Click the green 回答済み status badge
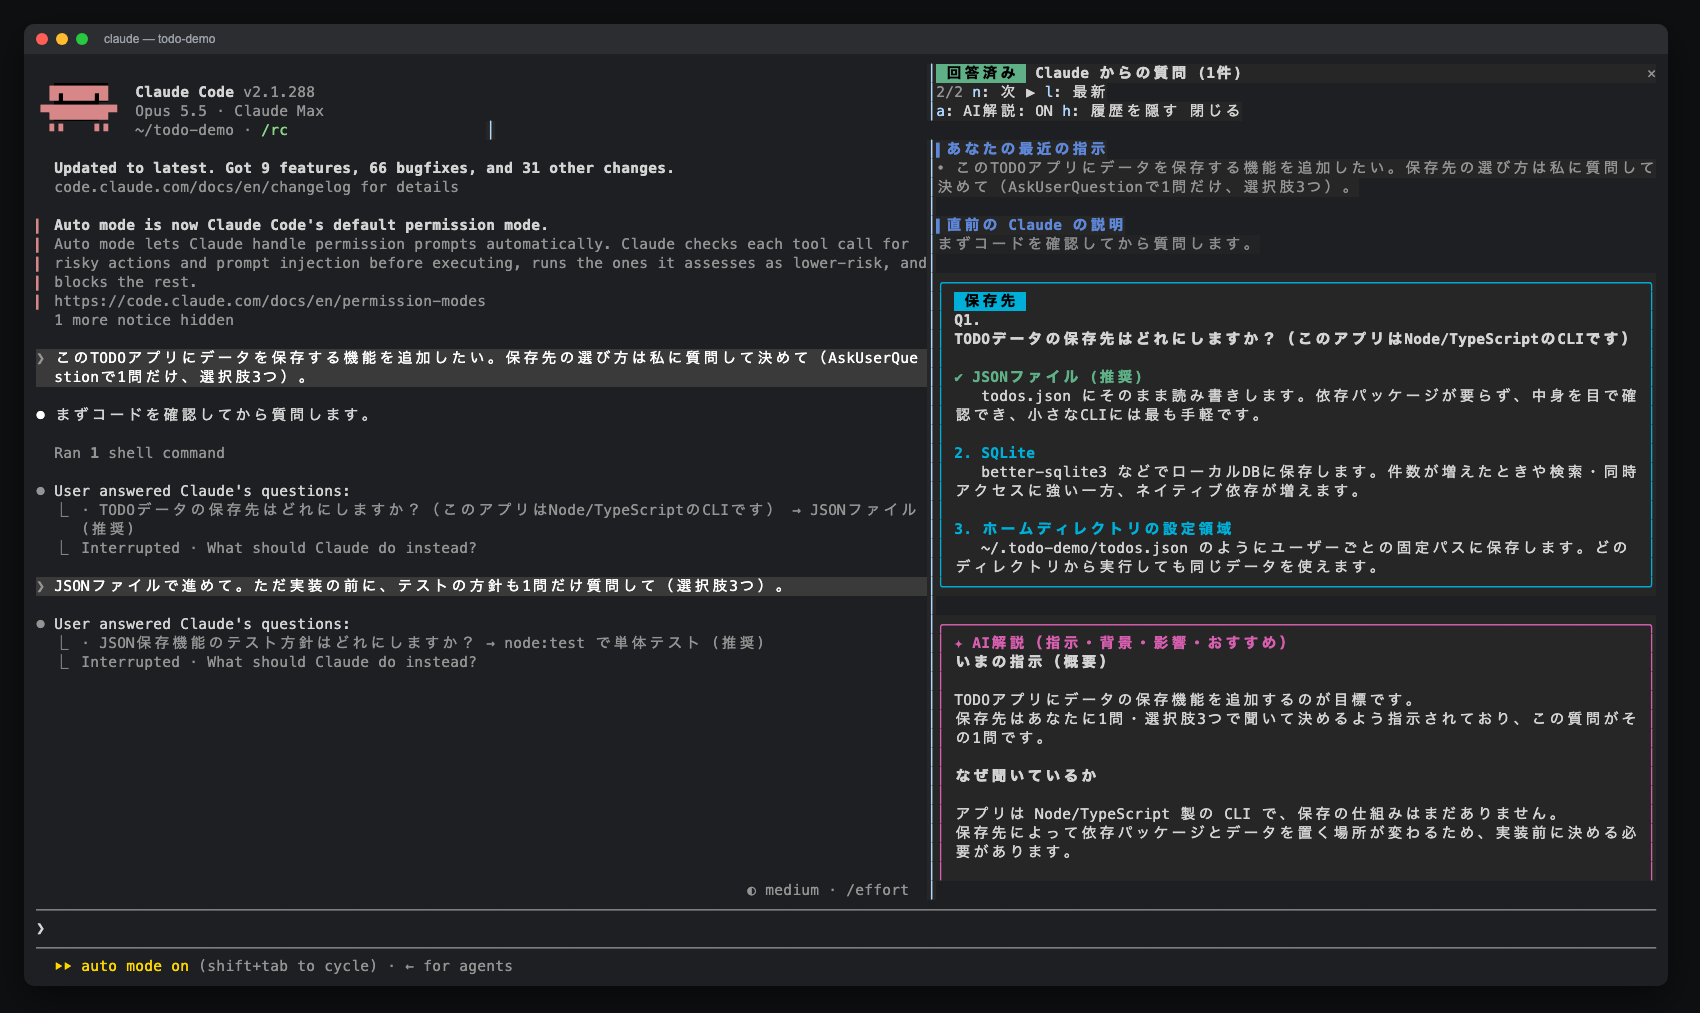The height and width of the screenshot is (1013, 1700). (981, 73)
